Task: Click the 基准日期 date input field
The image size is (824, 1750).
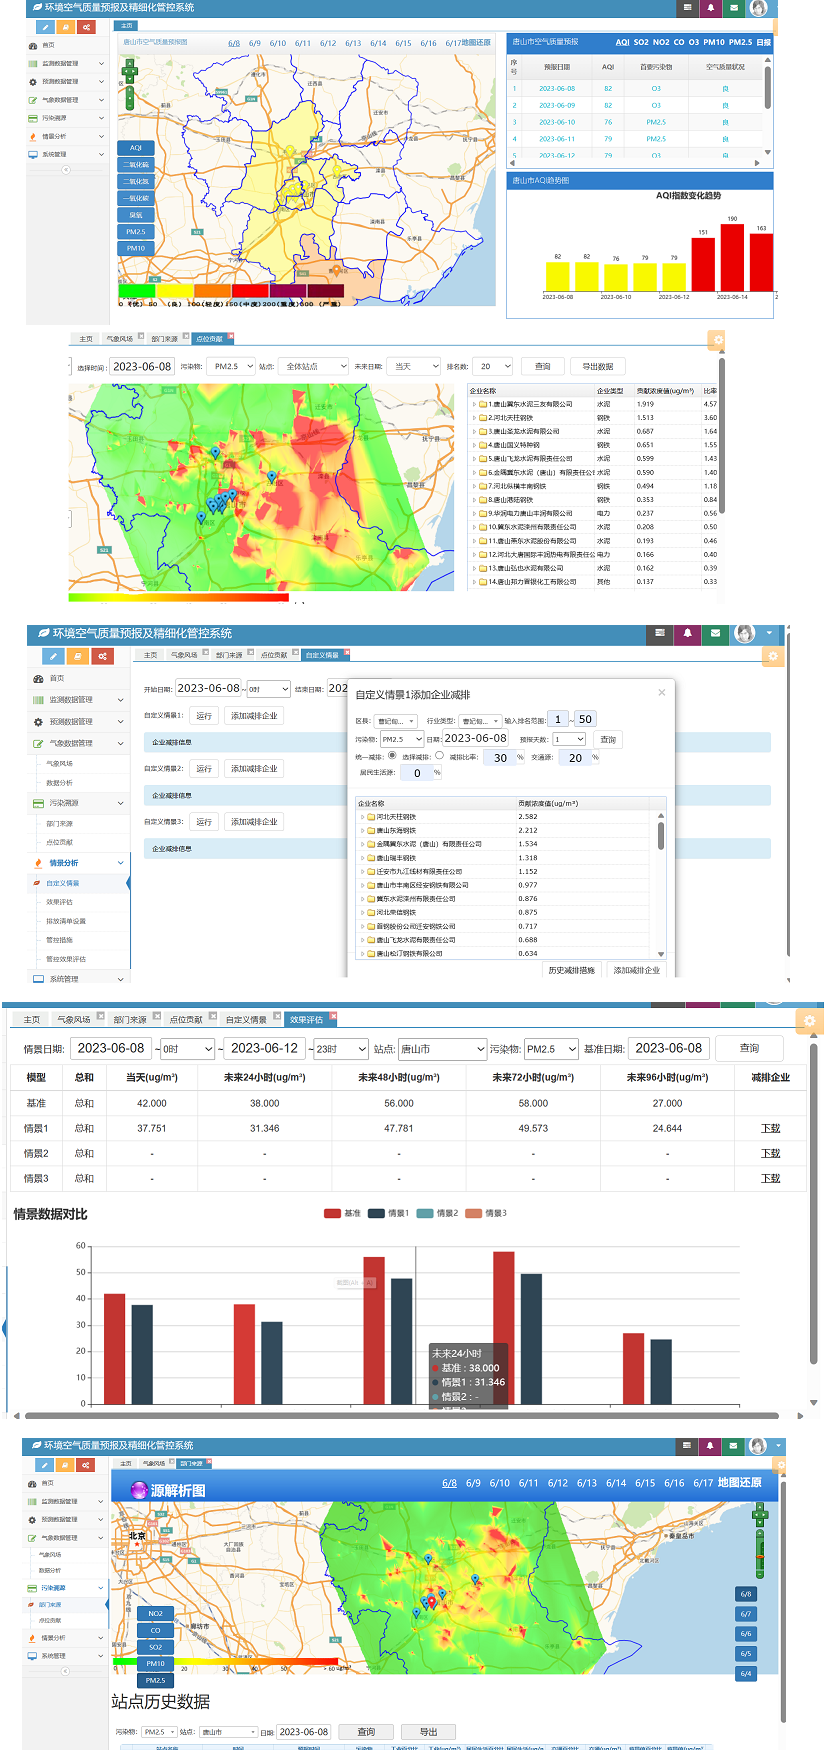Action: click(669, 1048)
